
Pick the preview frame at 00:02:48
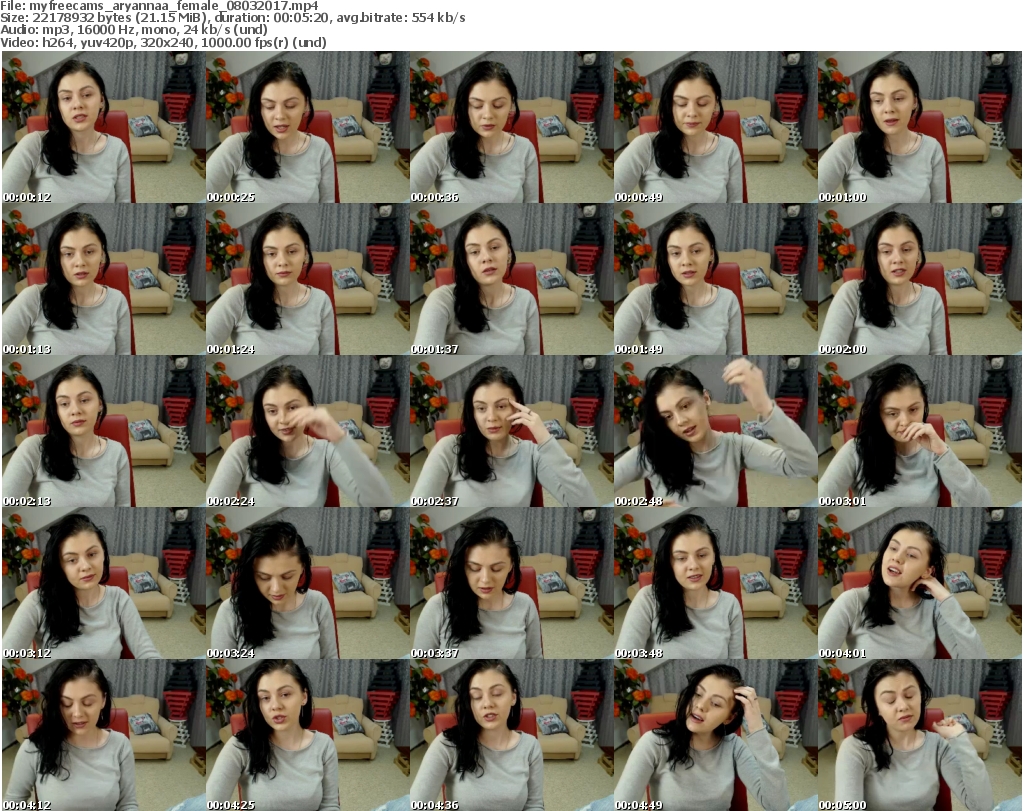715,432
